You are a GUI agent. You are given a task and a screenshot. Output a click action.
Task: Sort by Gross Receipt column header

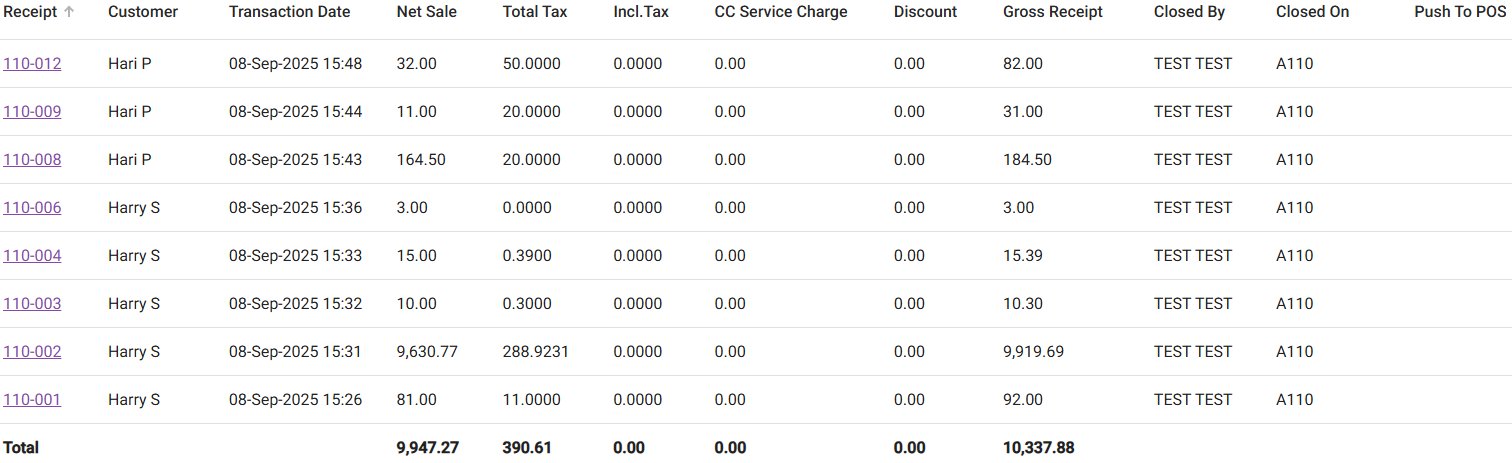[1053, 12]
